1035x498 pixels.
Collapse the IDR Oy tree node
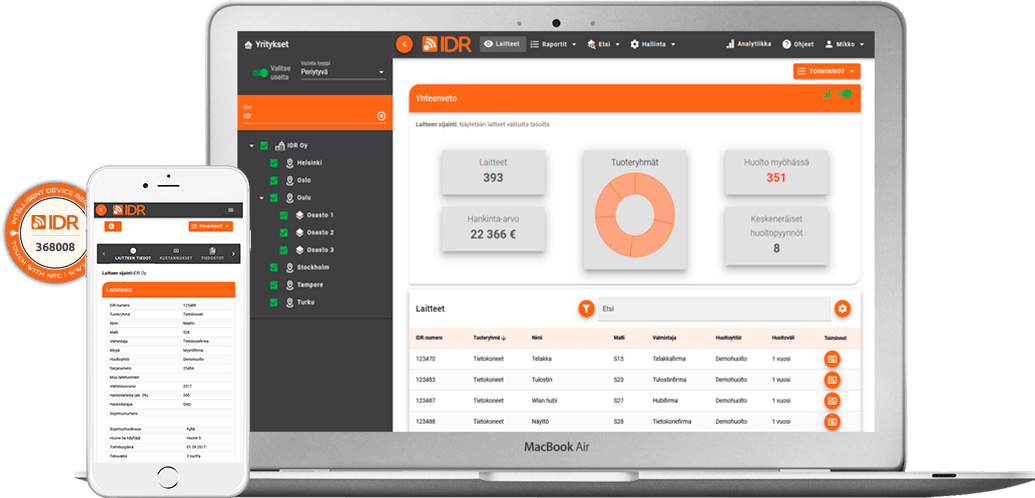click(251, 146)
